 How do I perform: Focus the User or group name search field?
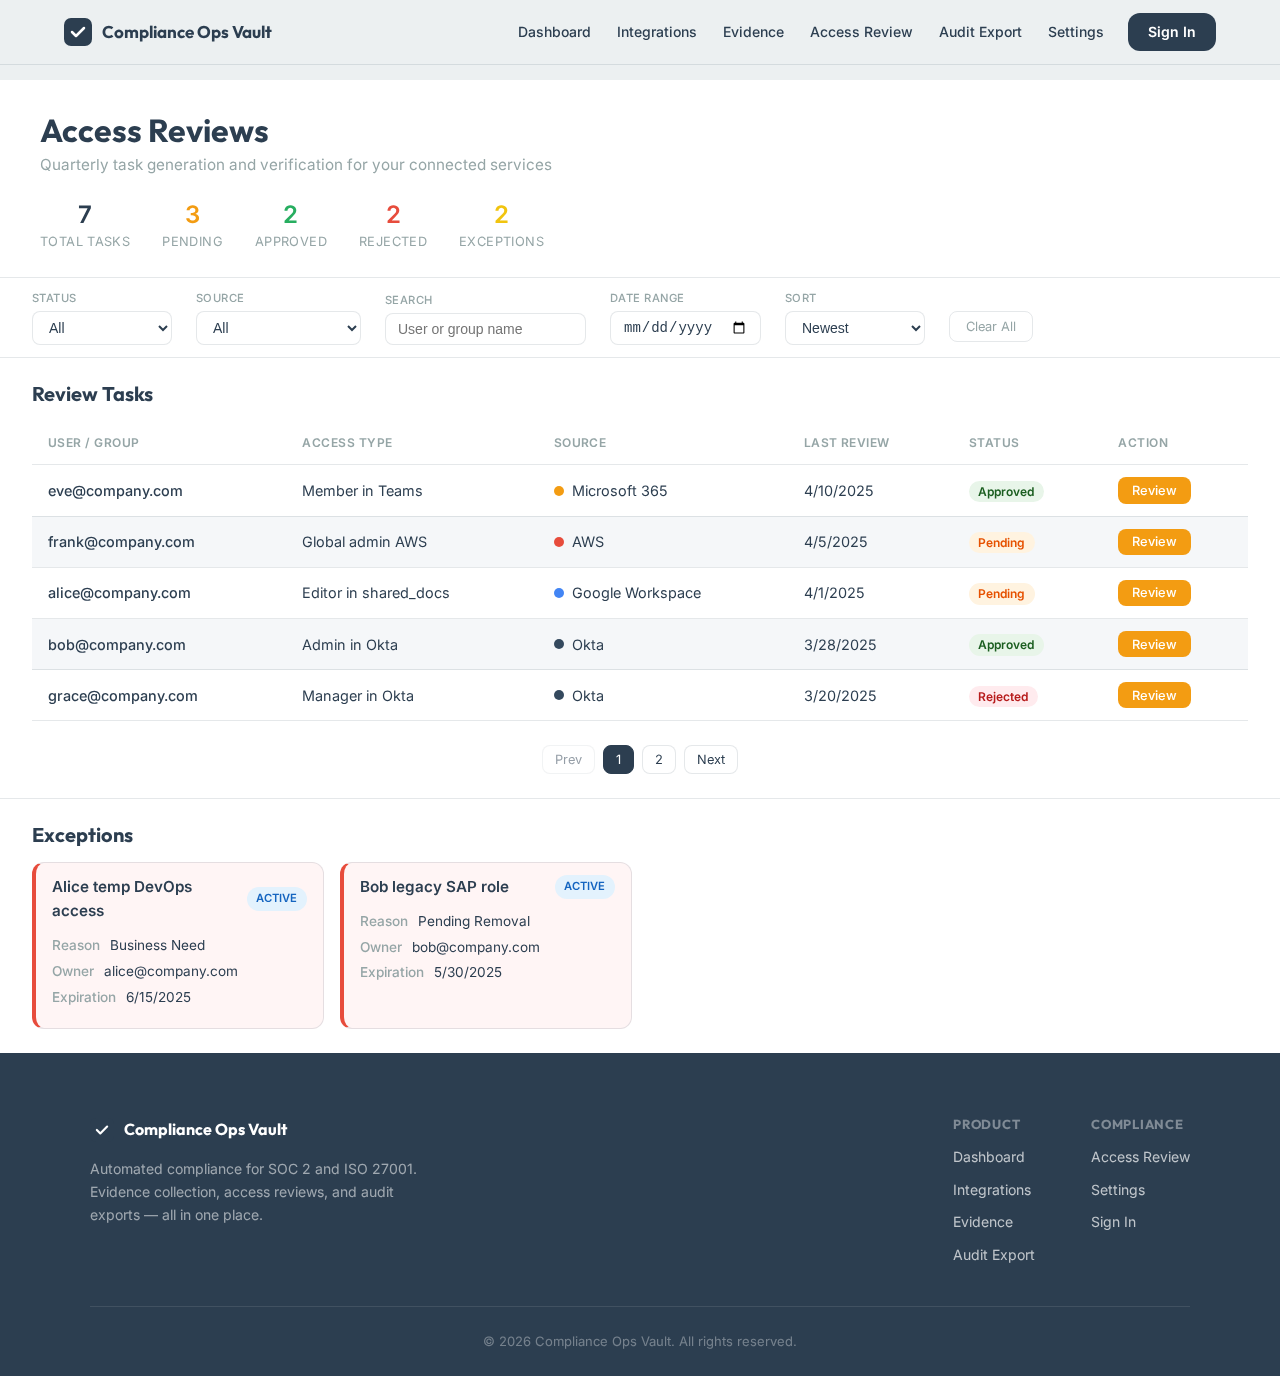click(485, 329)
